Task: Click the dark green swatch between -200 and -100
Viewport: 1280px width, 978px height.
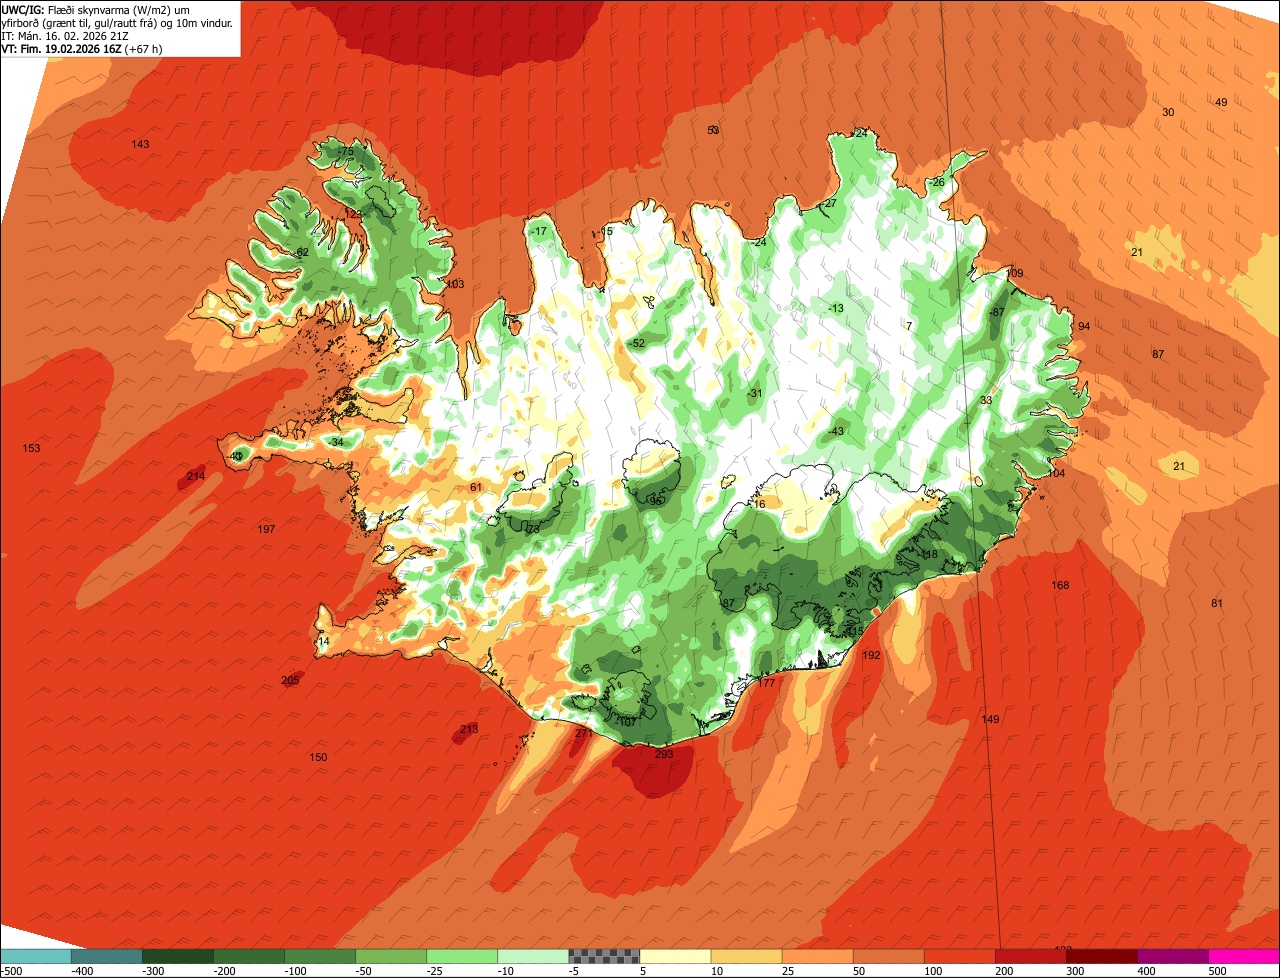Action: (249, 956)
